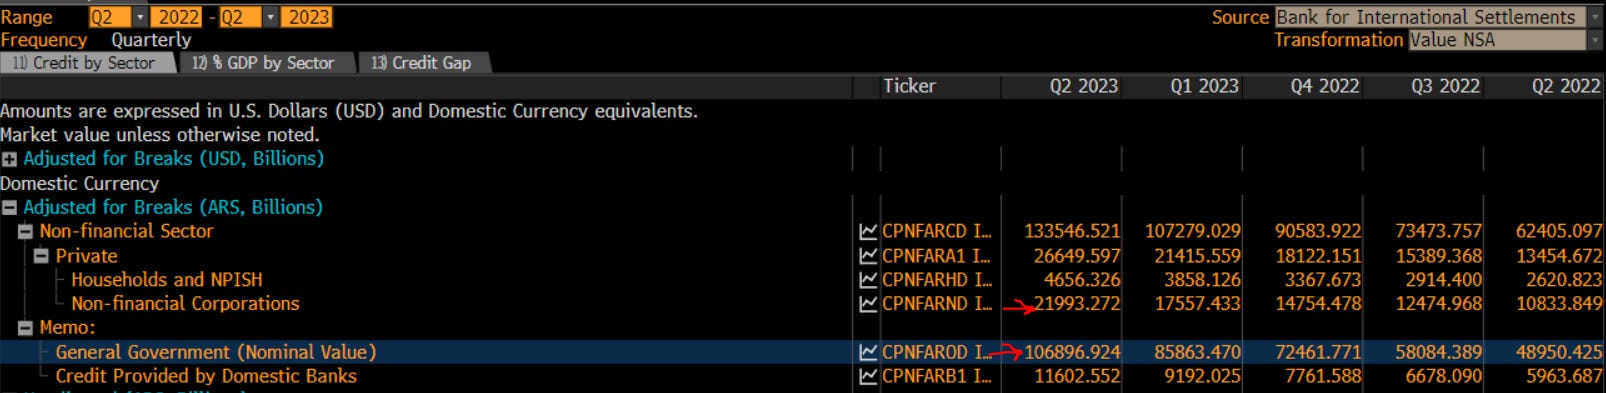This screenshot has width=1606, height=393.
Task: Click the CPNFARHD ticker cell
Action: [937, 280]
